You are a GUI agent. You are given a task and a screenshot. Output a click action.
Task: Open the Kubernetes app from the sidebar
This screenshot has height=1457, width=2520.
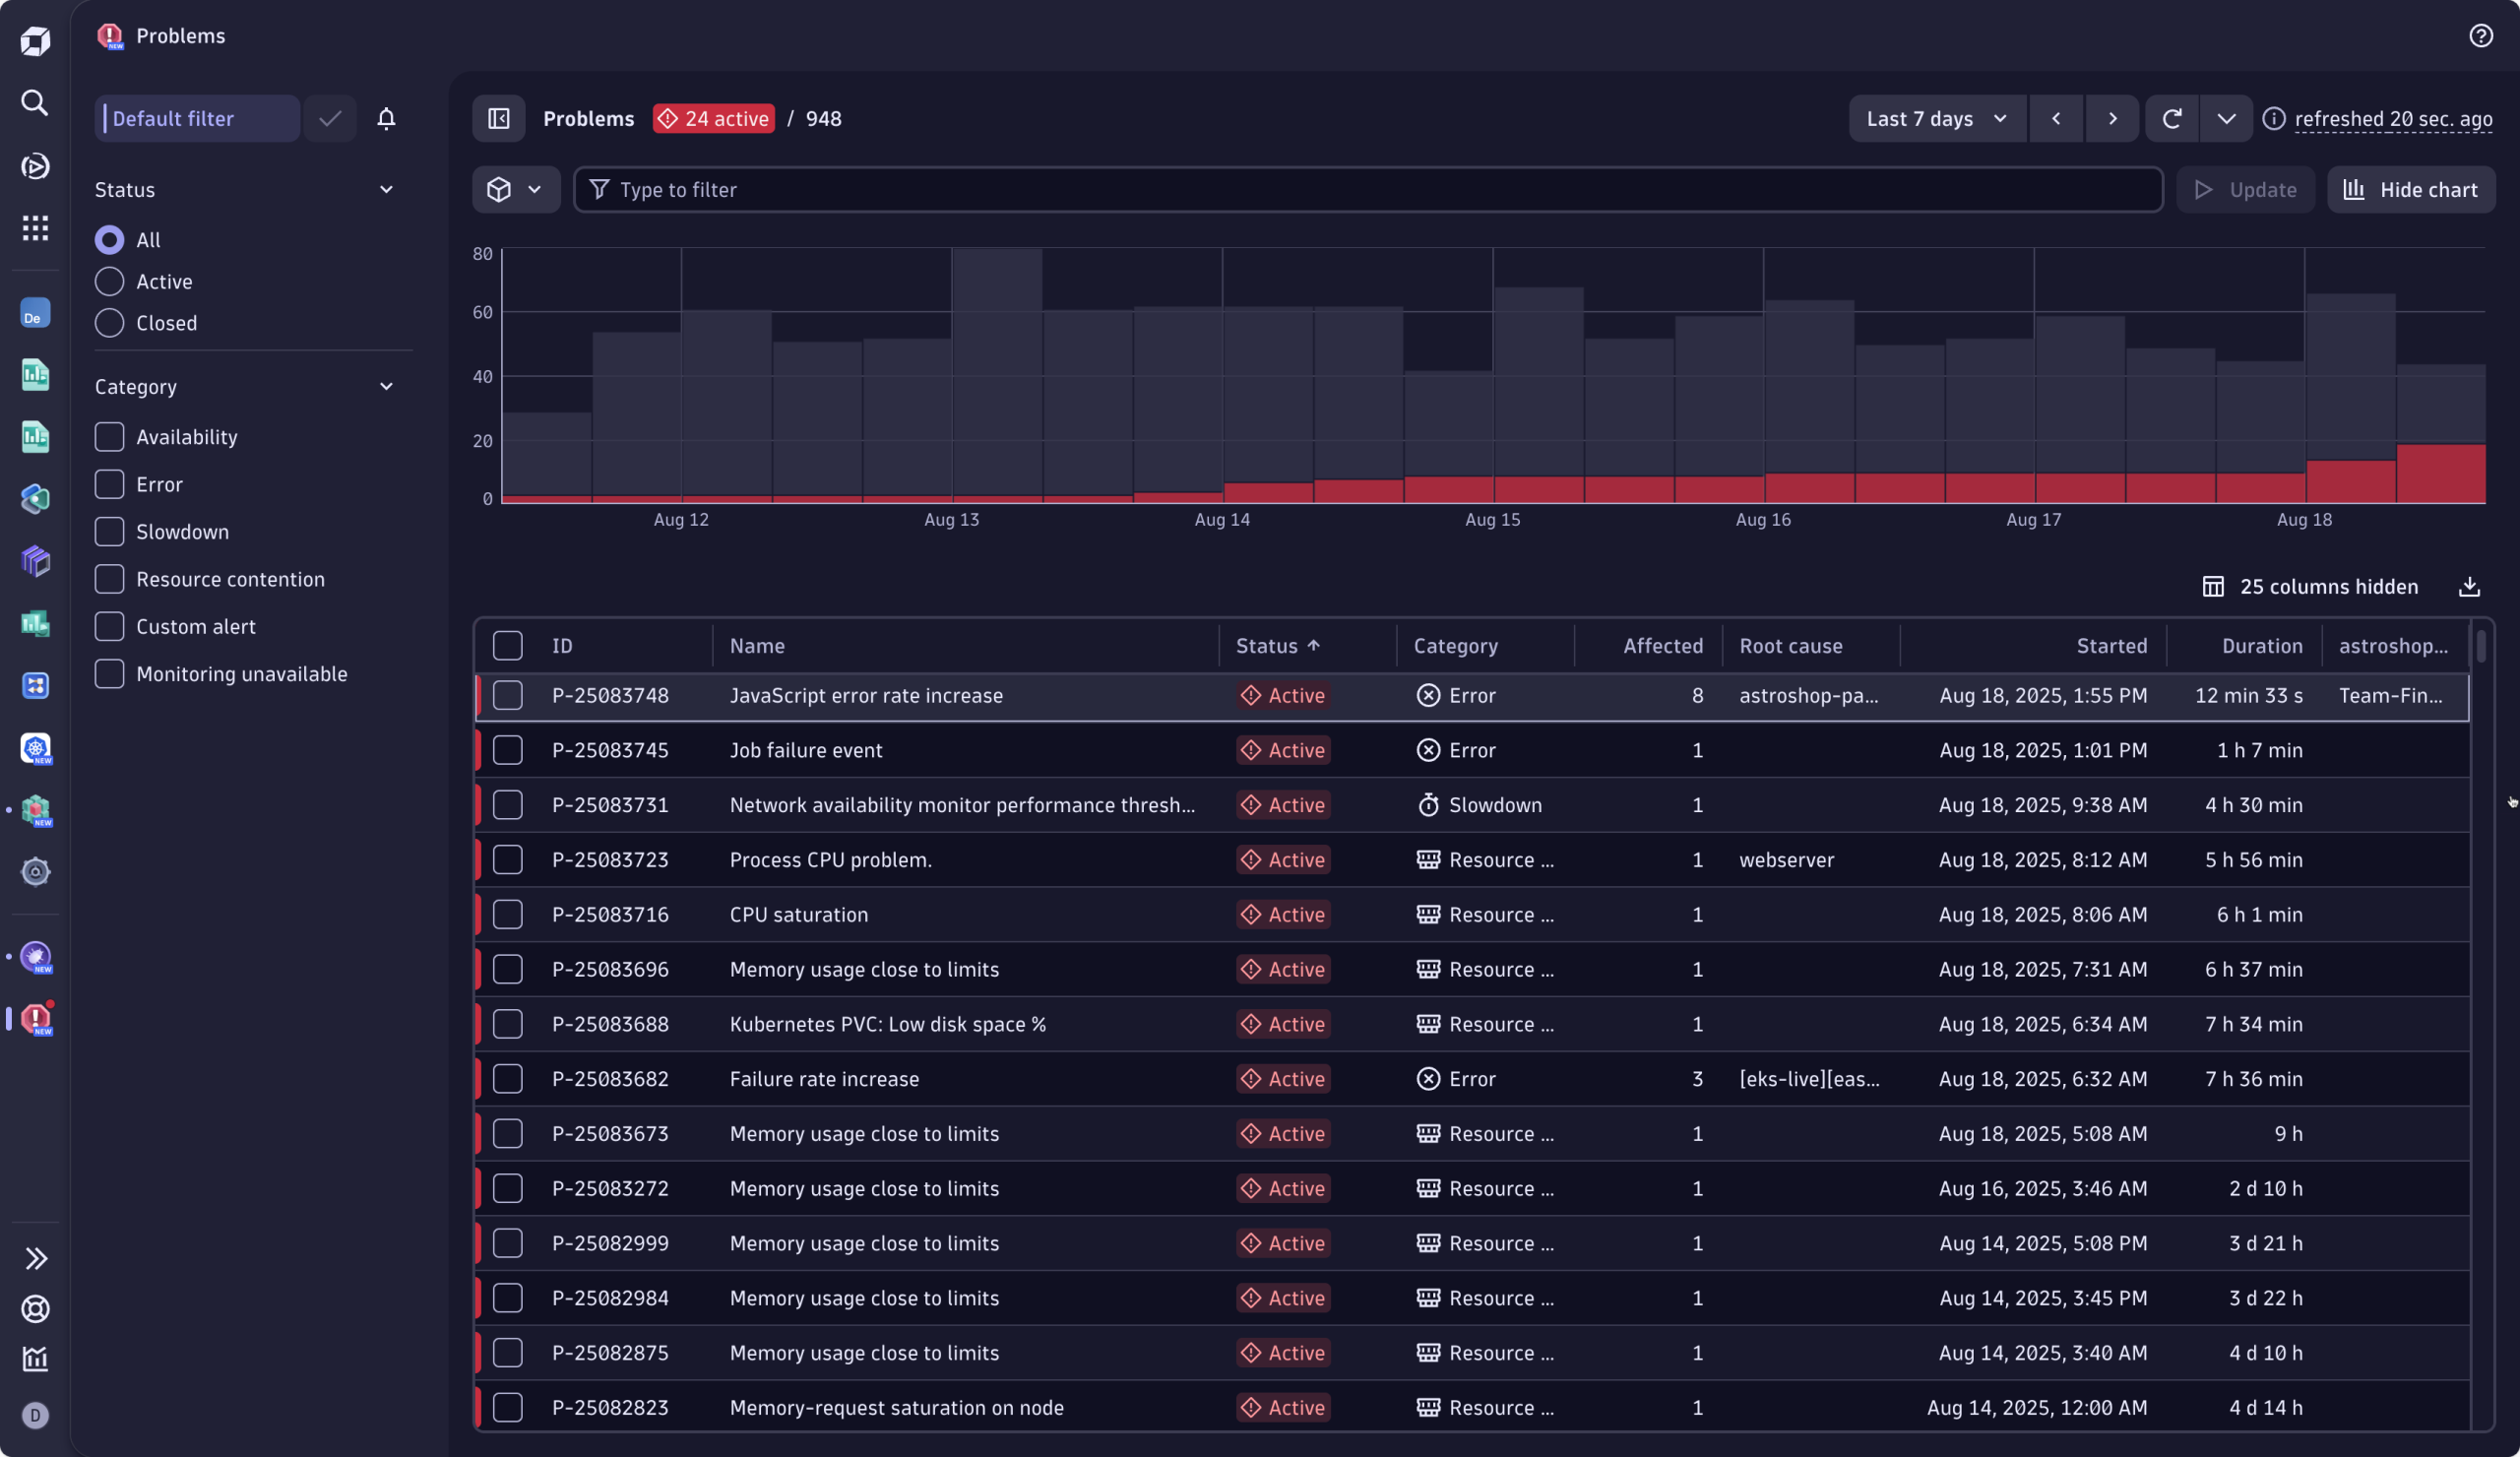click(35, 749)
